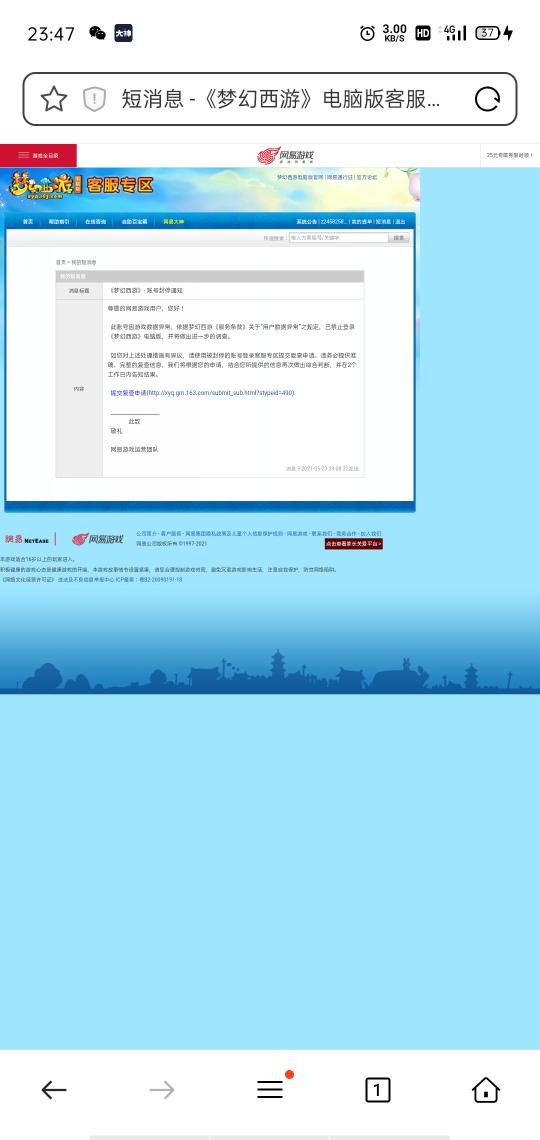Viewport: 540px width, 1140px height.
Task: Select 在线咨询 navigation item
Action: pos(95,222)
